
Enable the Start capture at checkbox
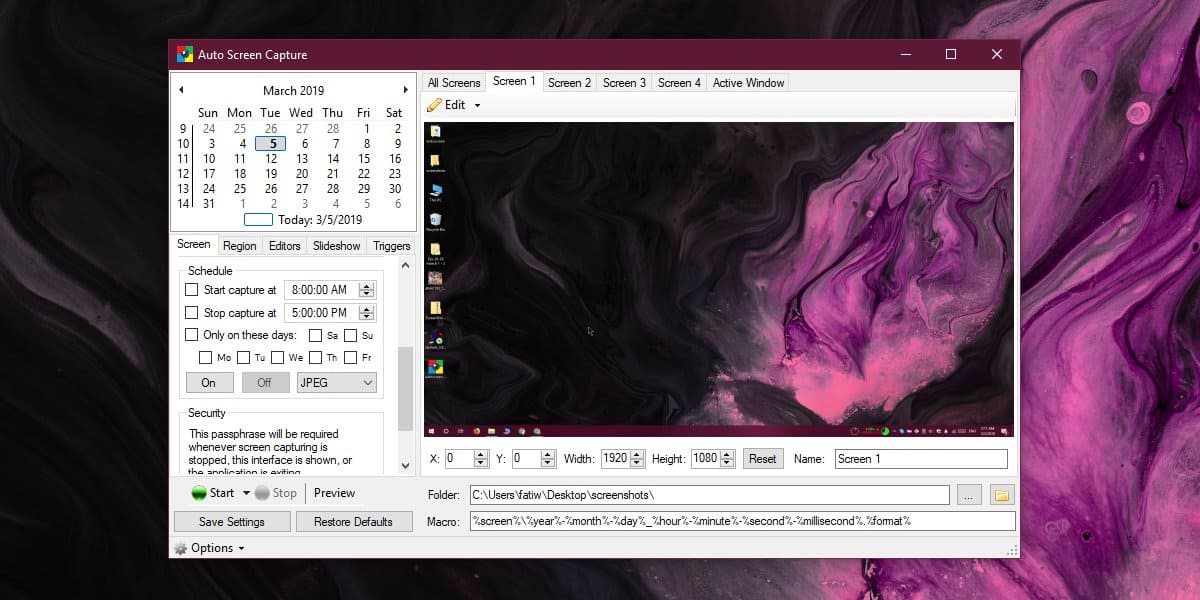192,290
